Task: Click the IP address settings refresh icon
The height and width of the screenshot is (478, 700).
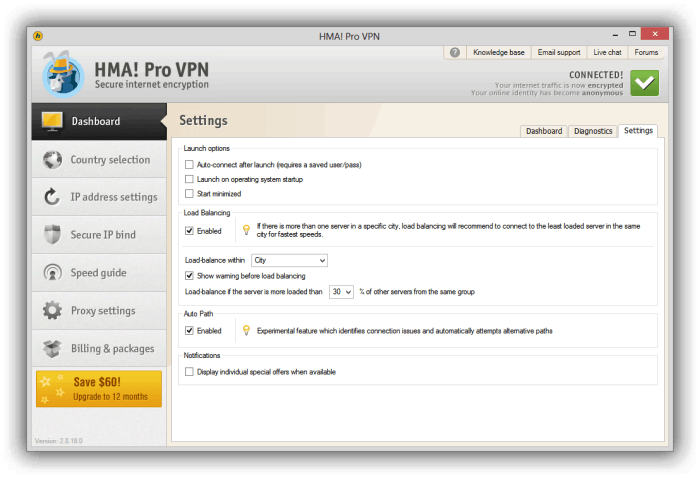Action: 52,197
